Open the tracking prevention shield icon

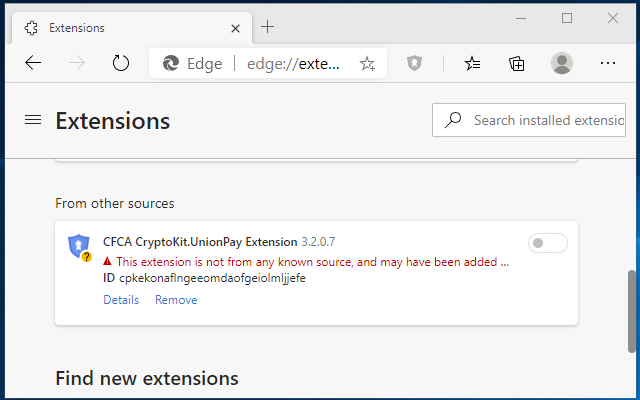pyautogui.click(x=415, y=63)
